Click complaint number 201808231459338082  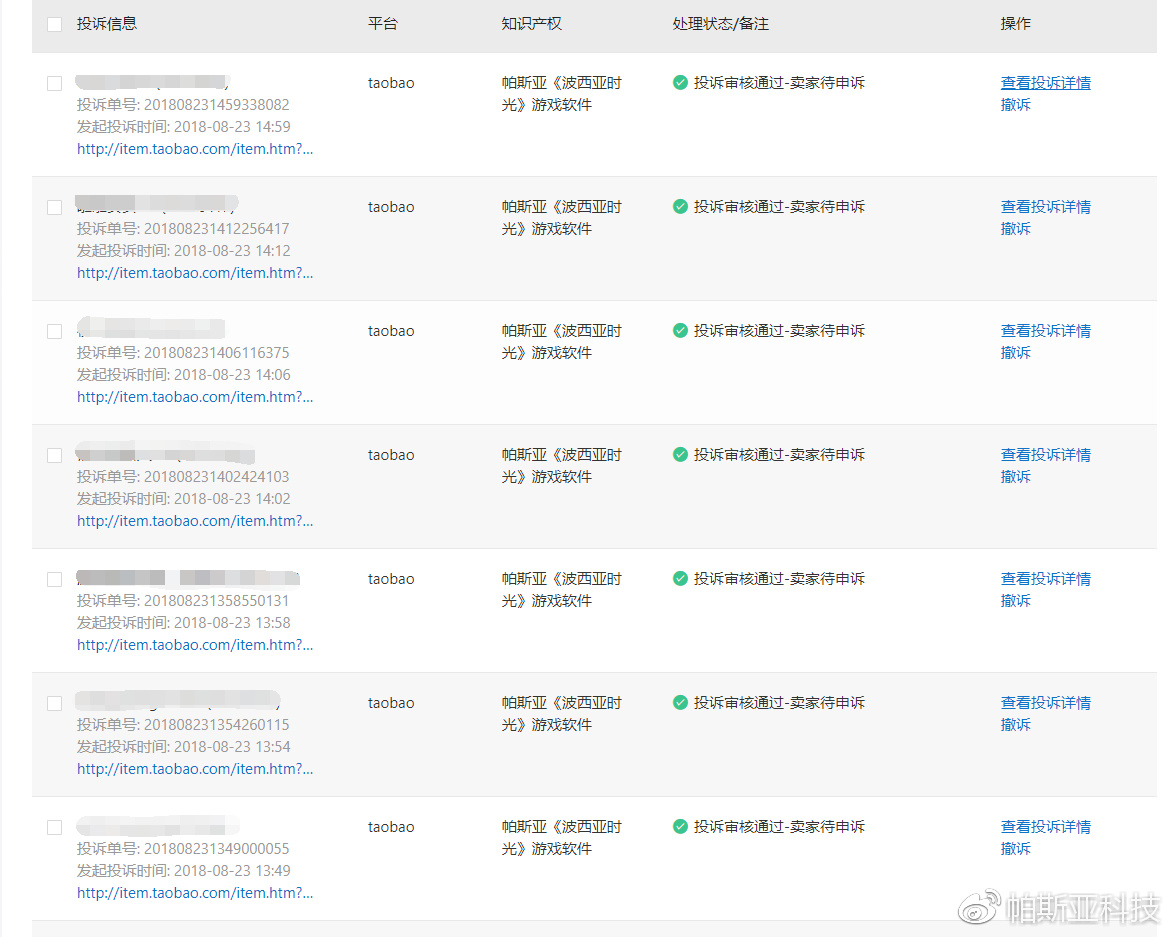[217, 105]
